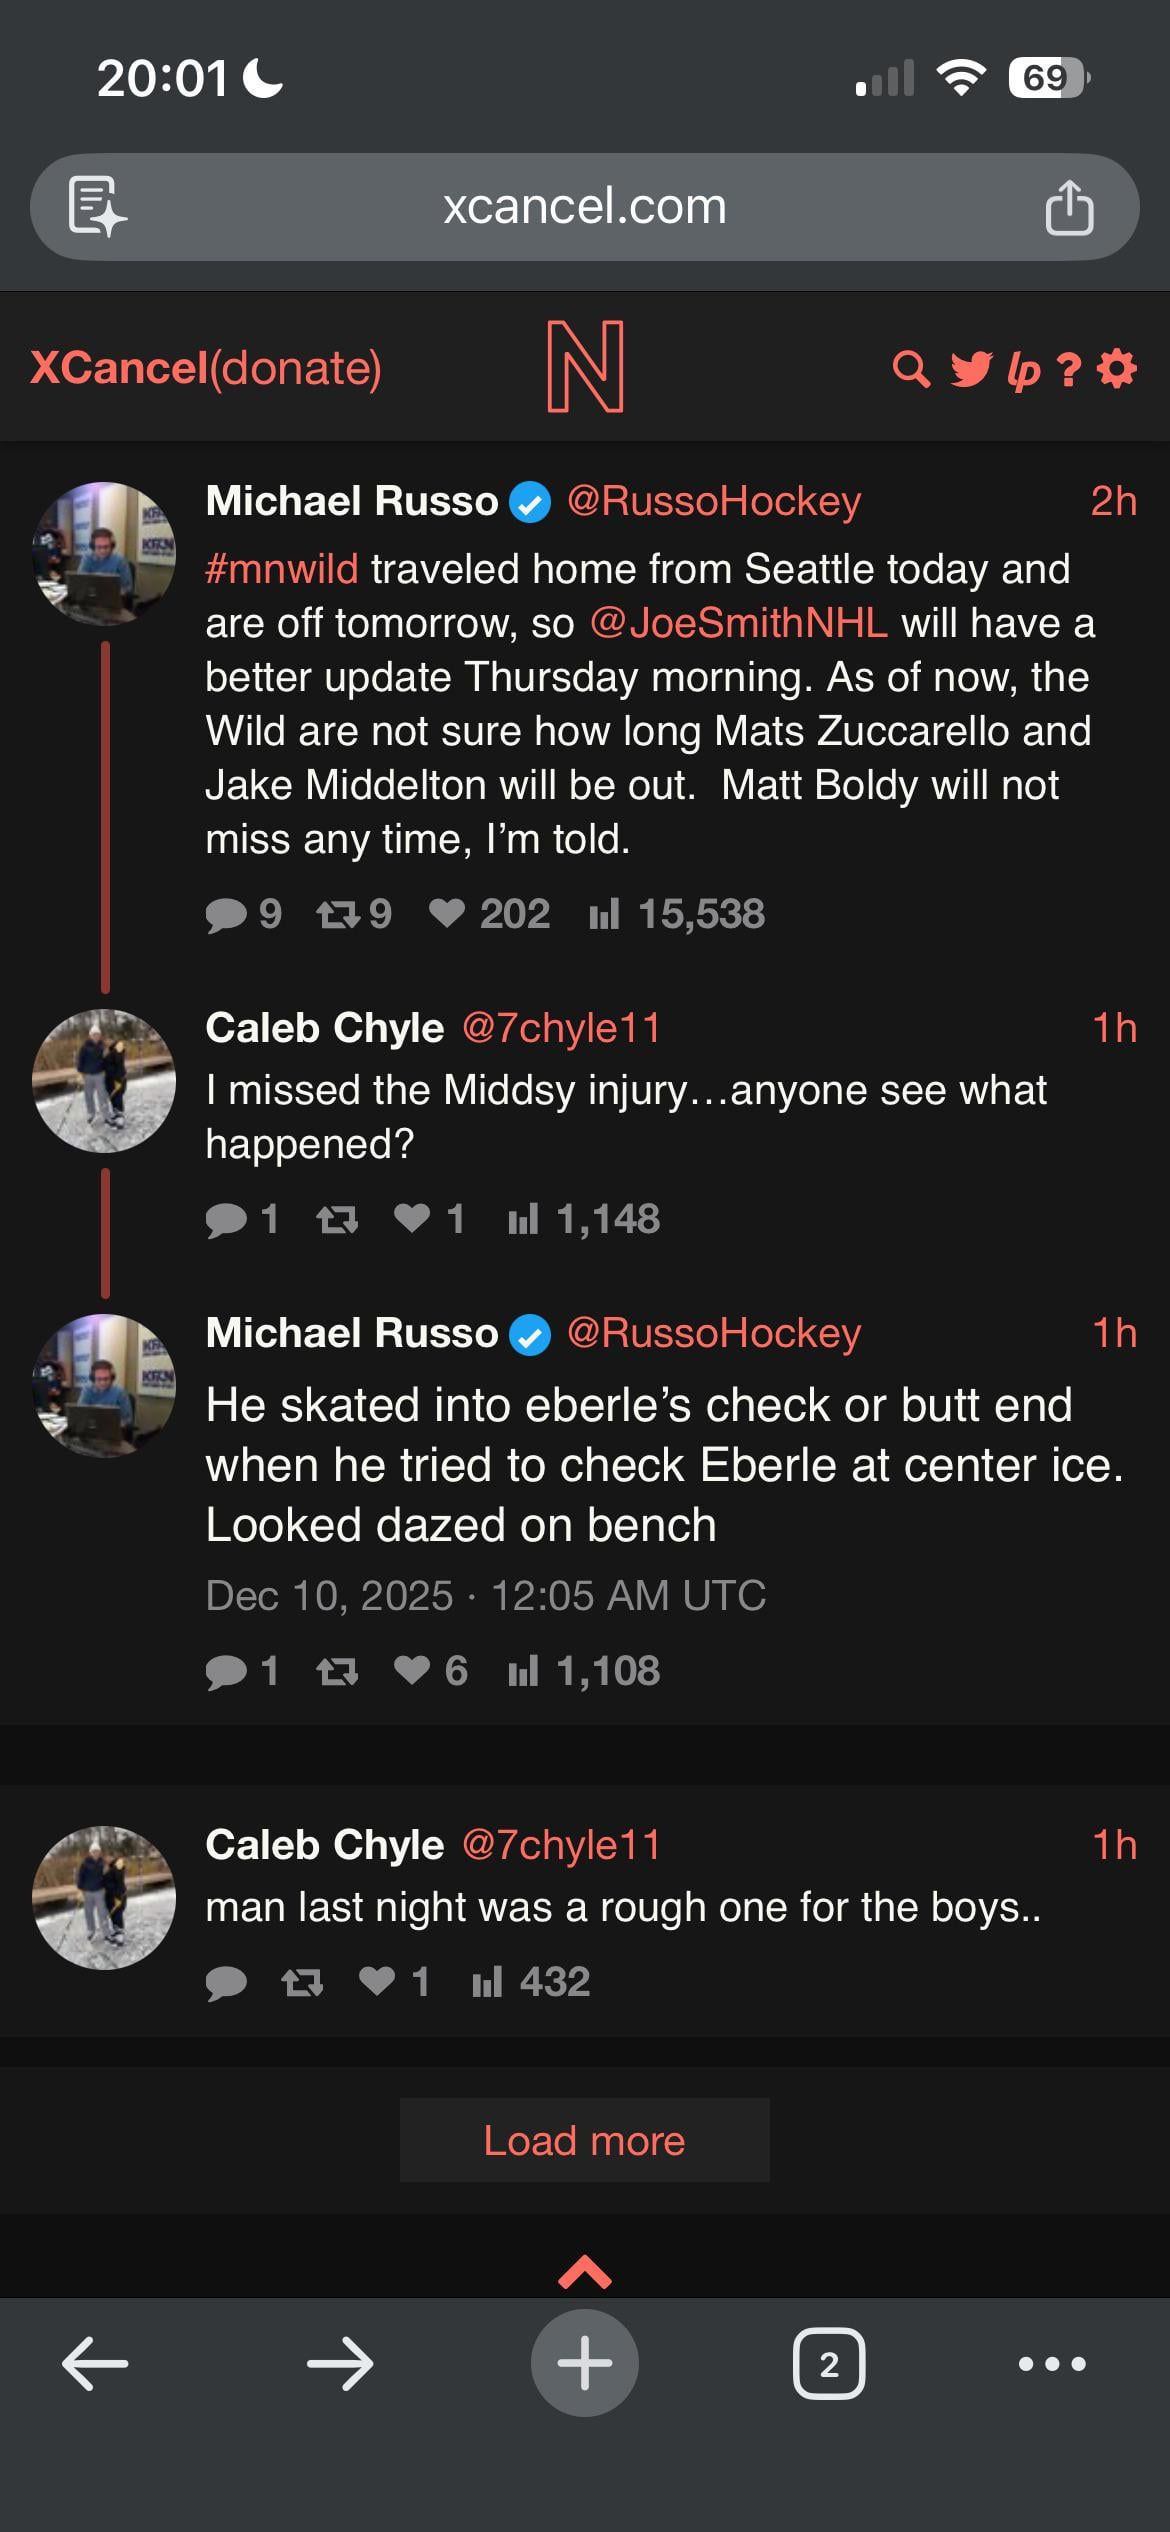Tap the heart icon with 202 likes
The width and height of the screenshot is (1170, 2532).
447,913
